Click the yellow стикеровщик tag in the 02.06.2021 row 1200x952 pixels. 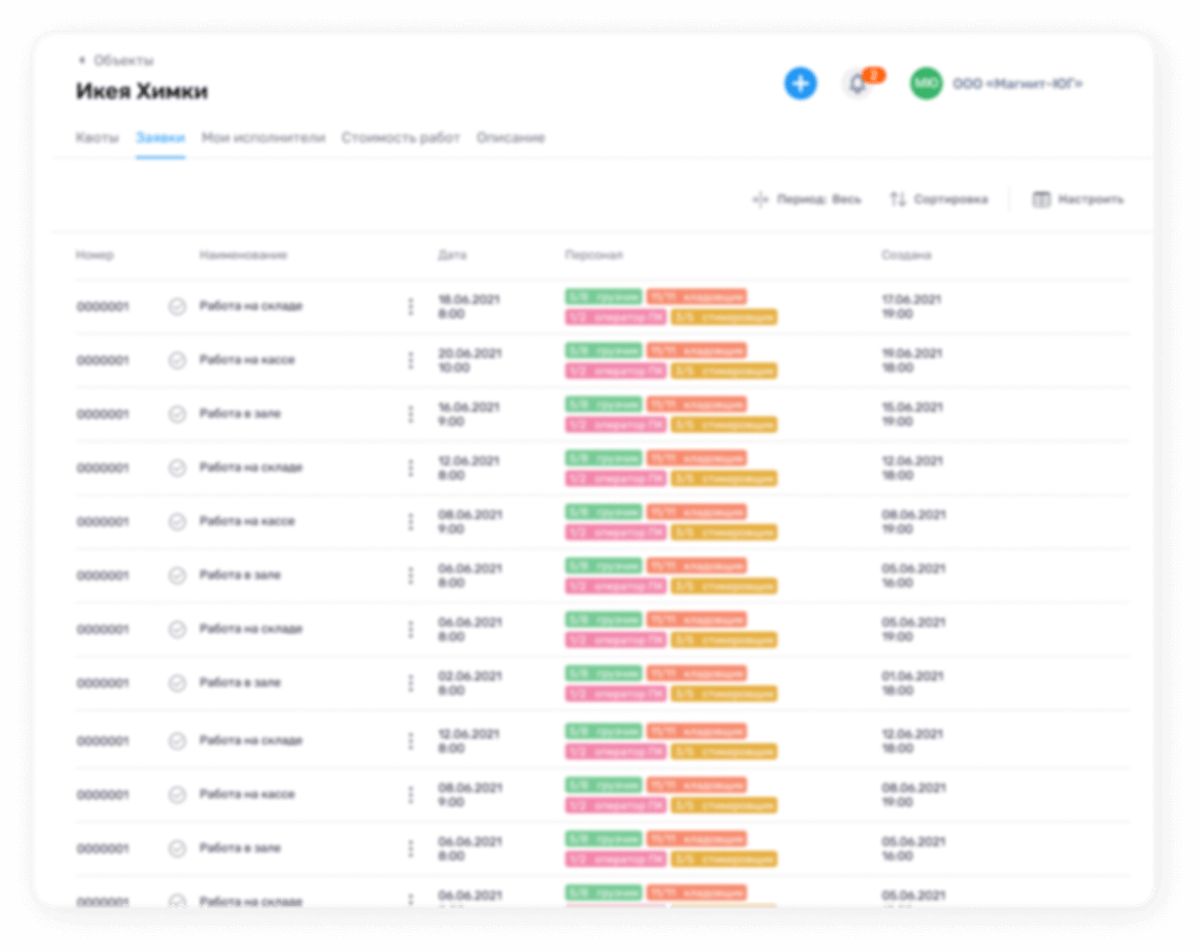(x=724, y=694)
